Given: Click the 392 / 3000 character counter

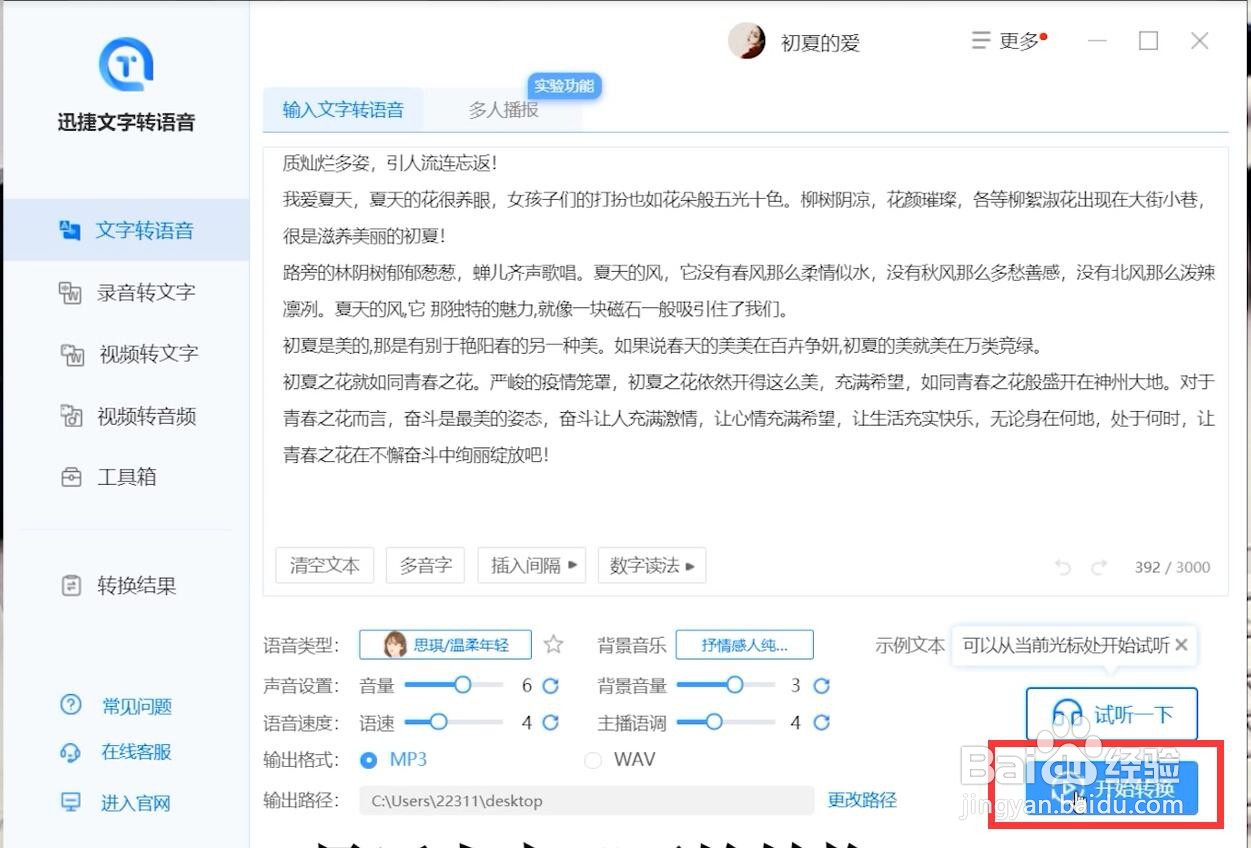Looking at the screenshot, I should pyautogui.click(x=1172, y=567).
